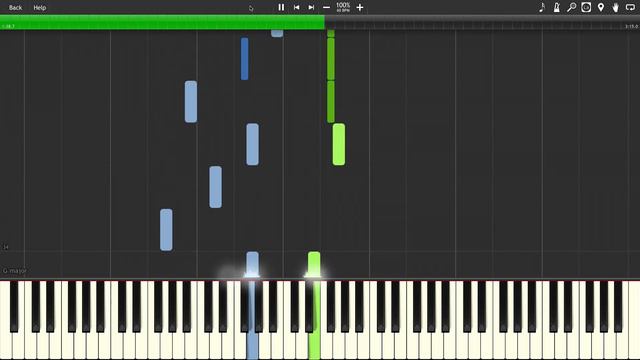Toggle the loop icon

(x=631, y=7)
